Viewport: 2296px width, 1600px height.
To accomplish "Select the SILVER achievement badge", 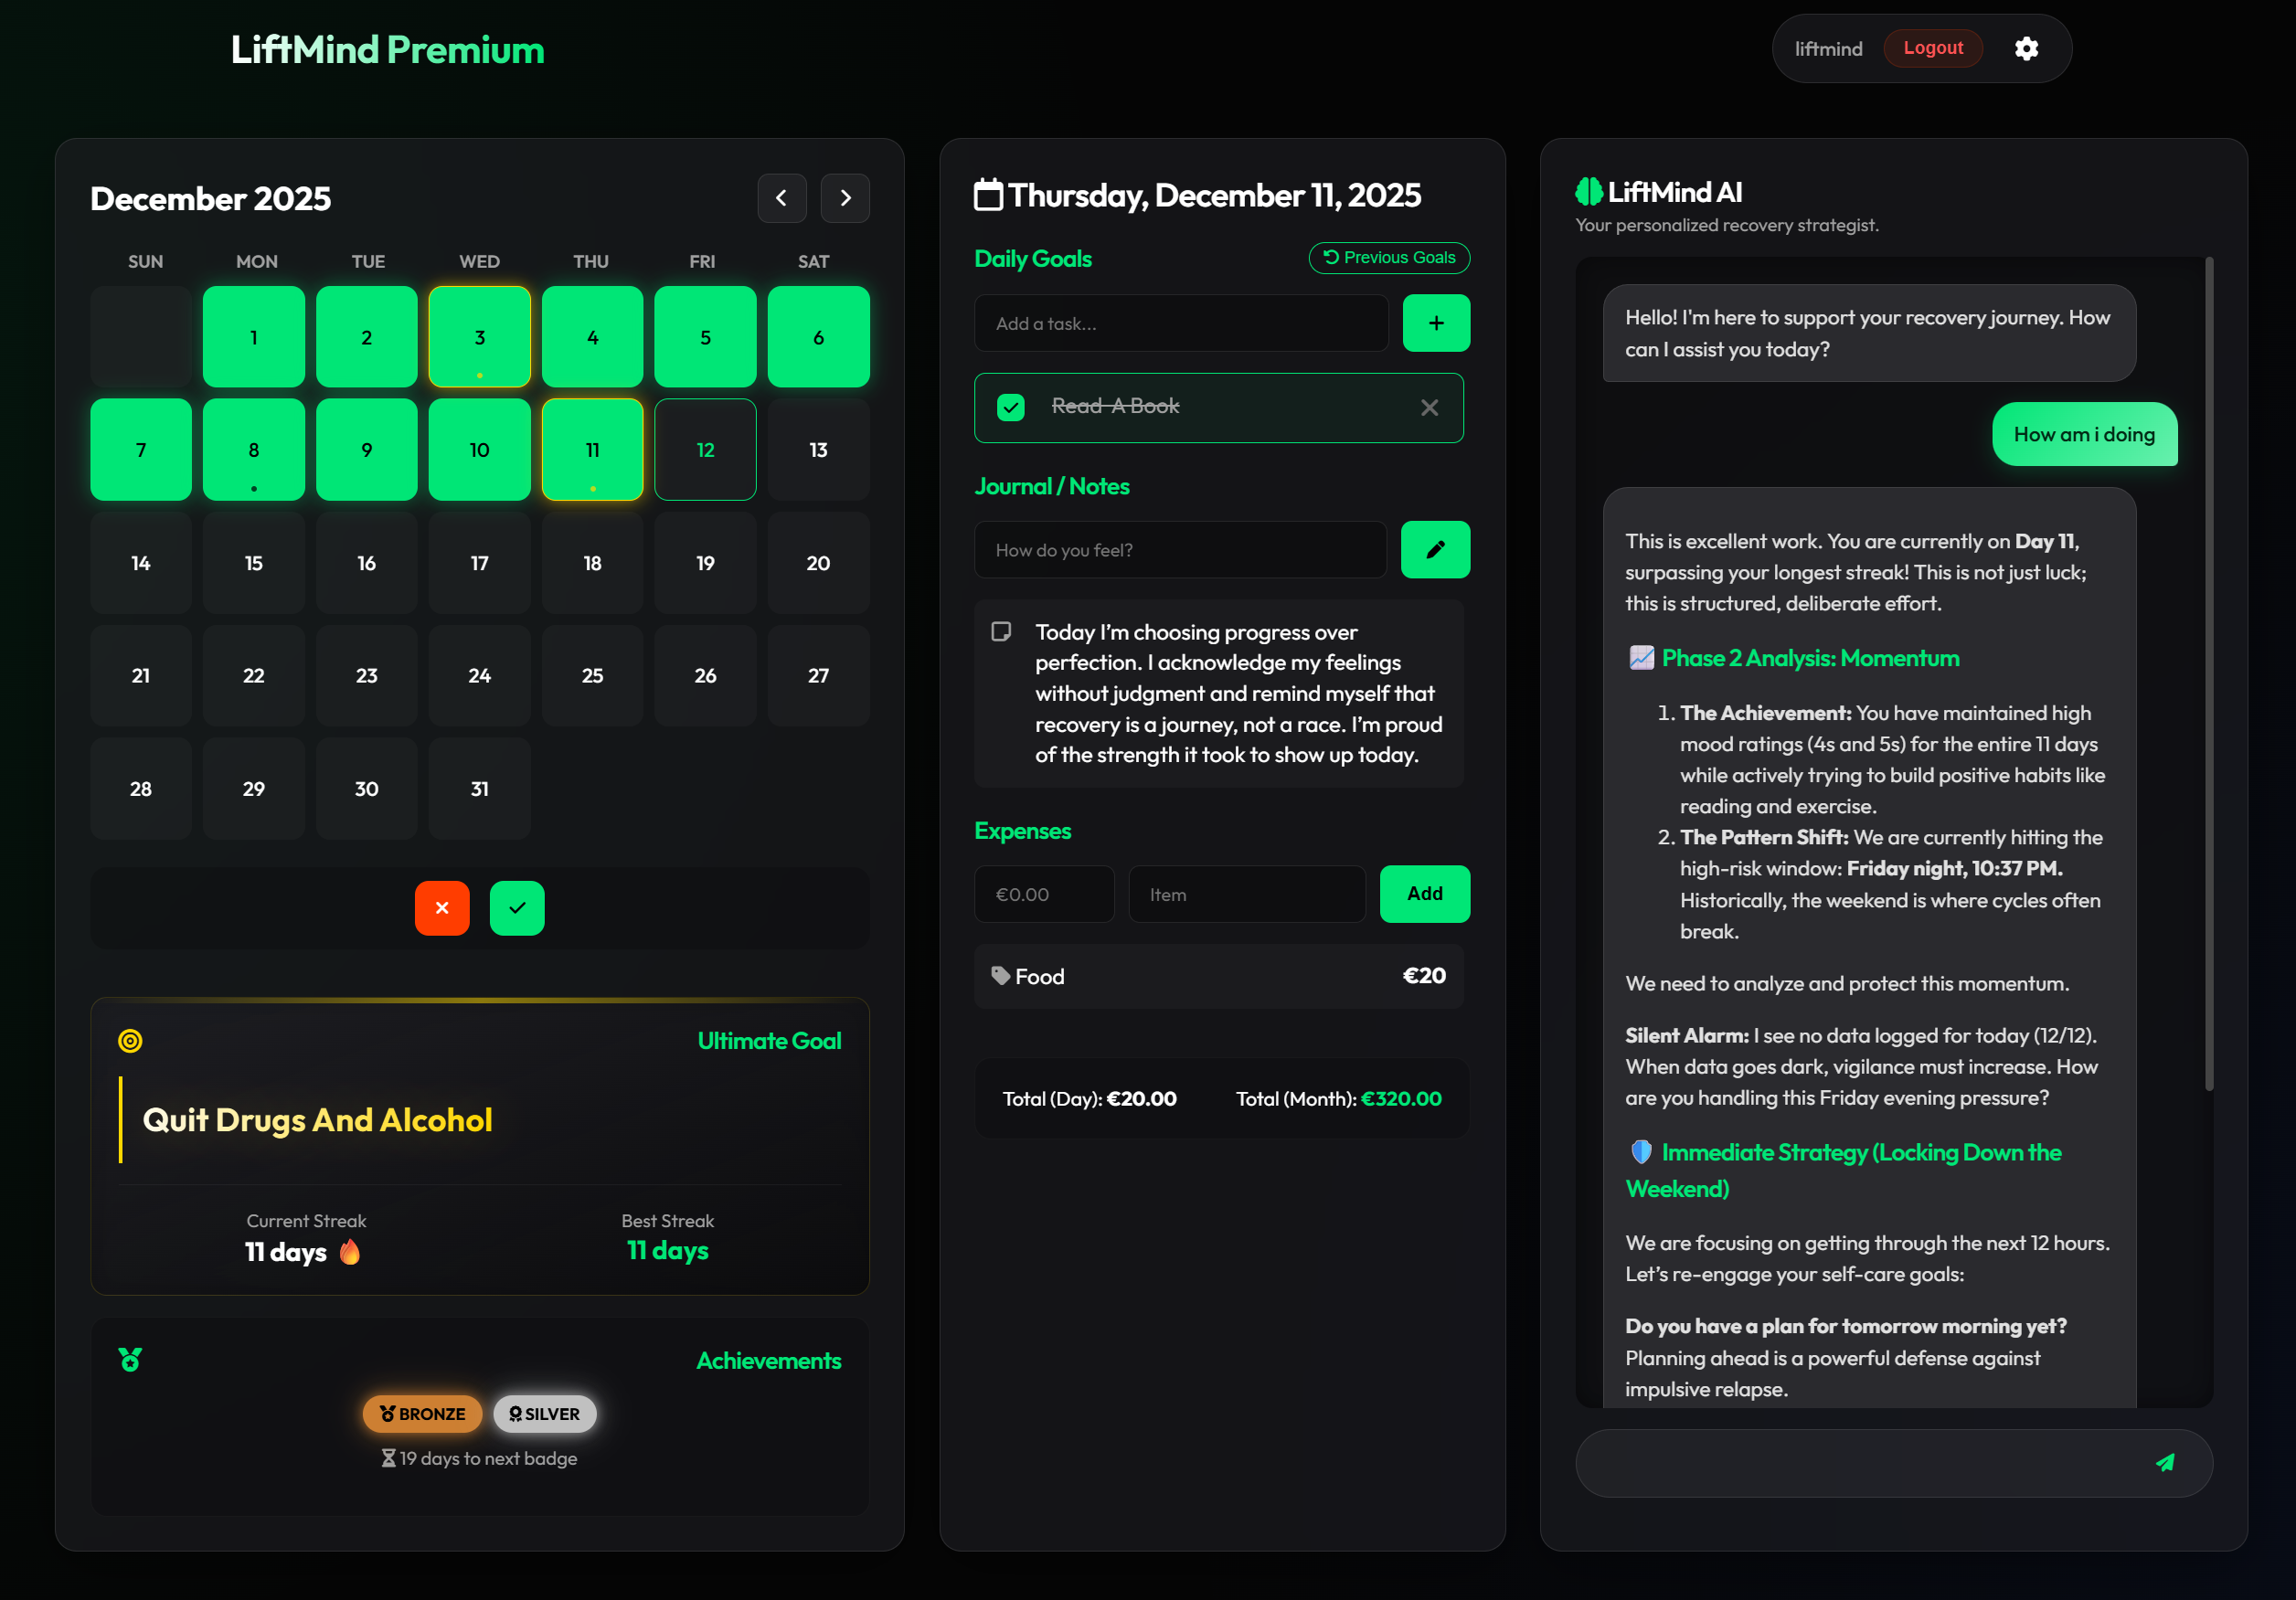I will [x=544, y=1413].
